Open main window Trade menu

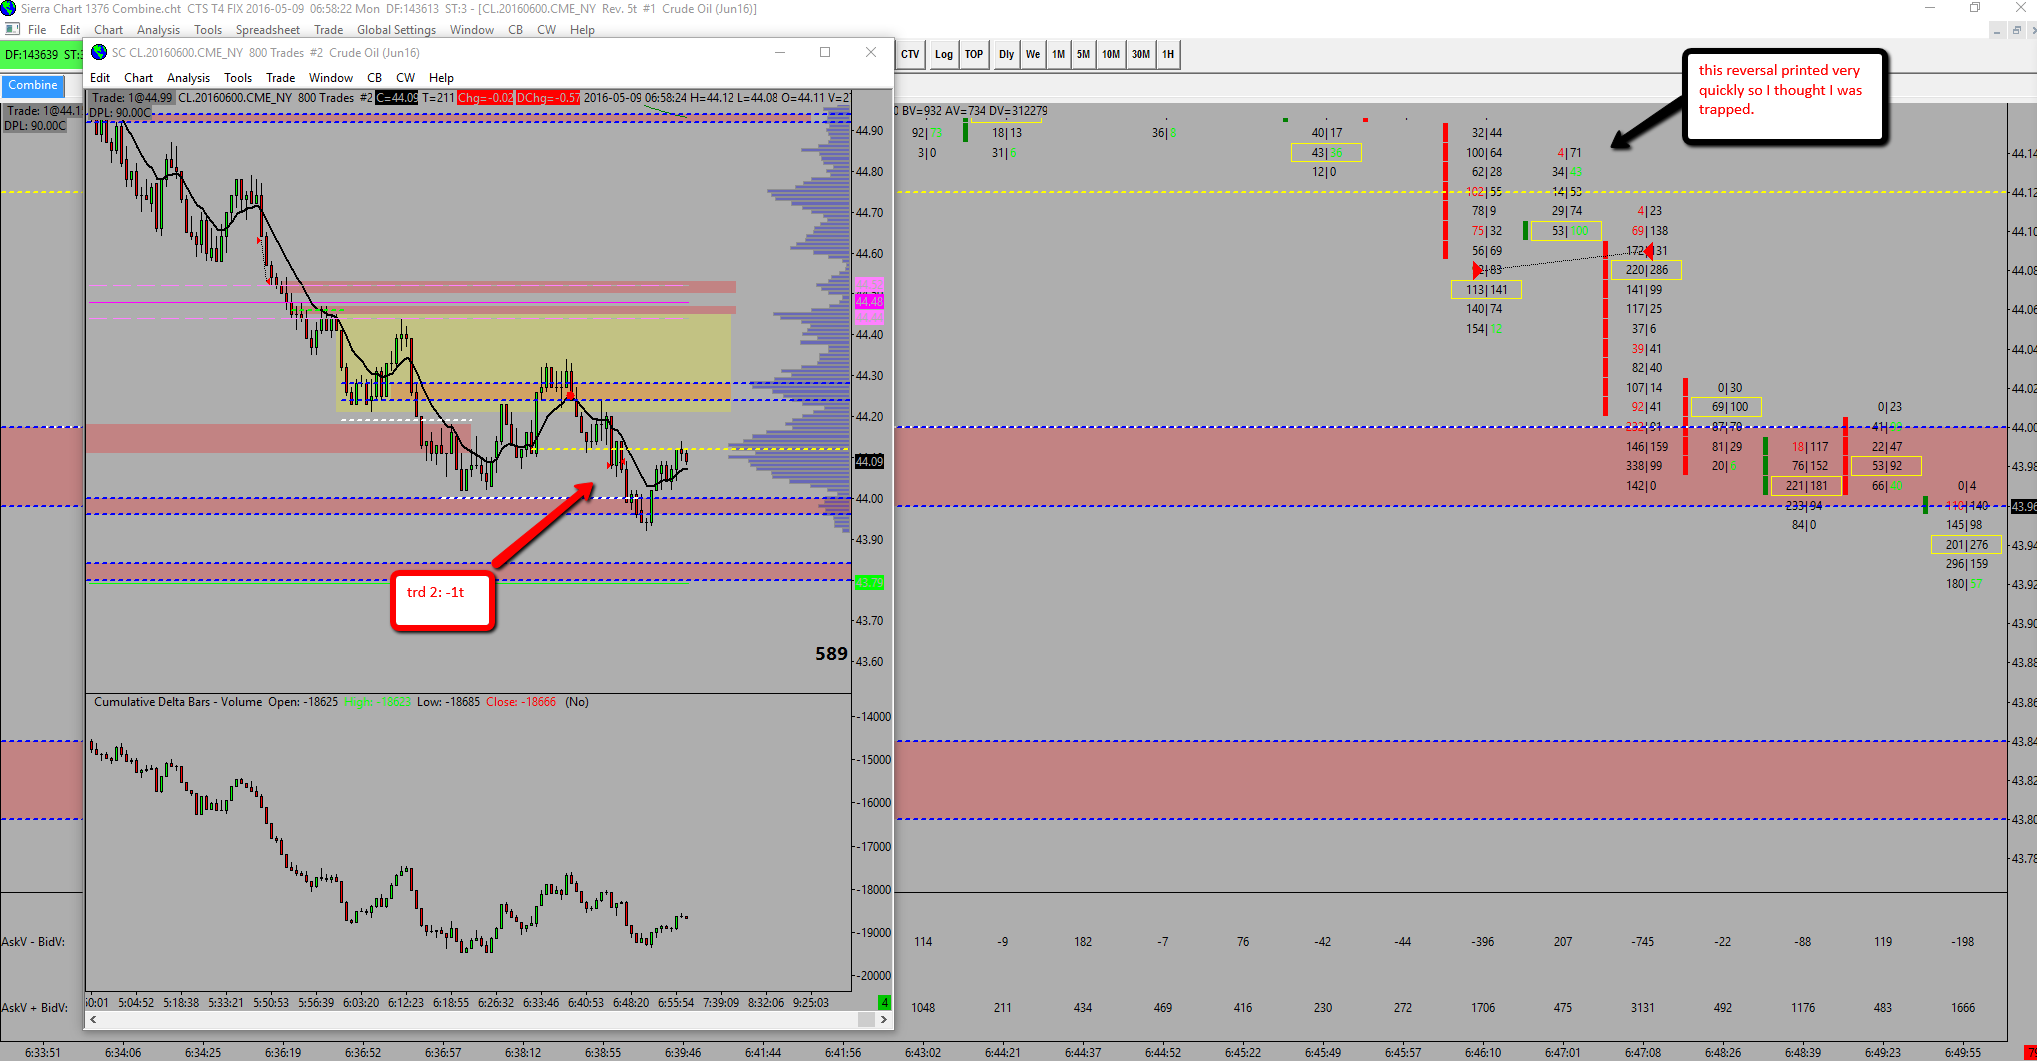pyautogui.click(x=328, y=30)
